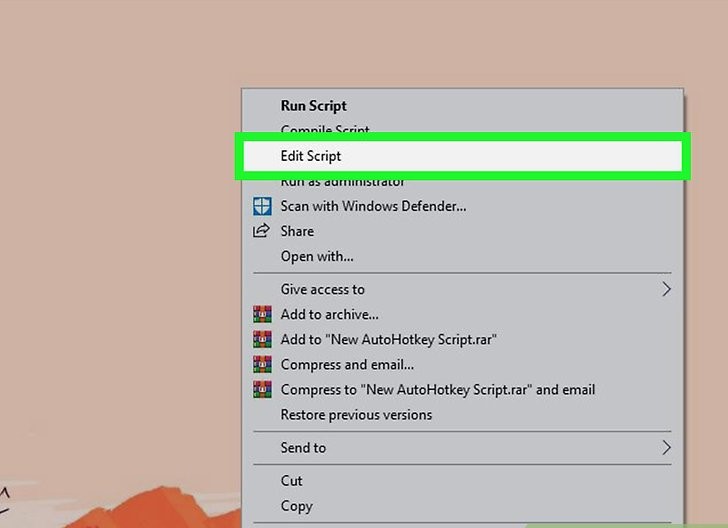Viewport: 728px width, 528px height.
Task: Expand the Give access to chevron
Action: pos(666,289)
